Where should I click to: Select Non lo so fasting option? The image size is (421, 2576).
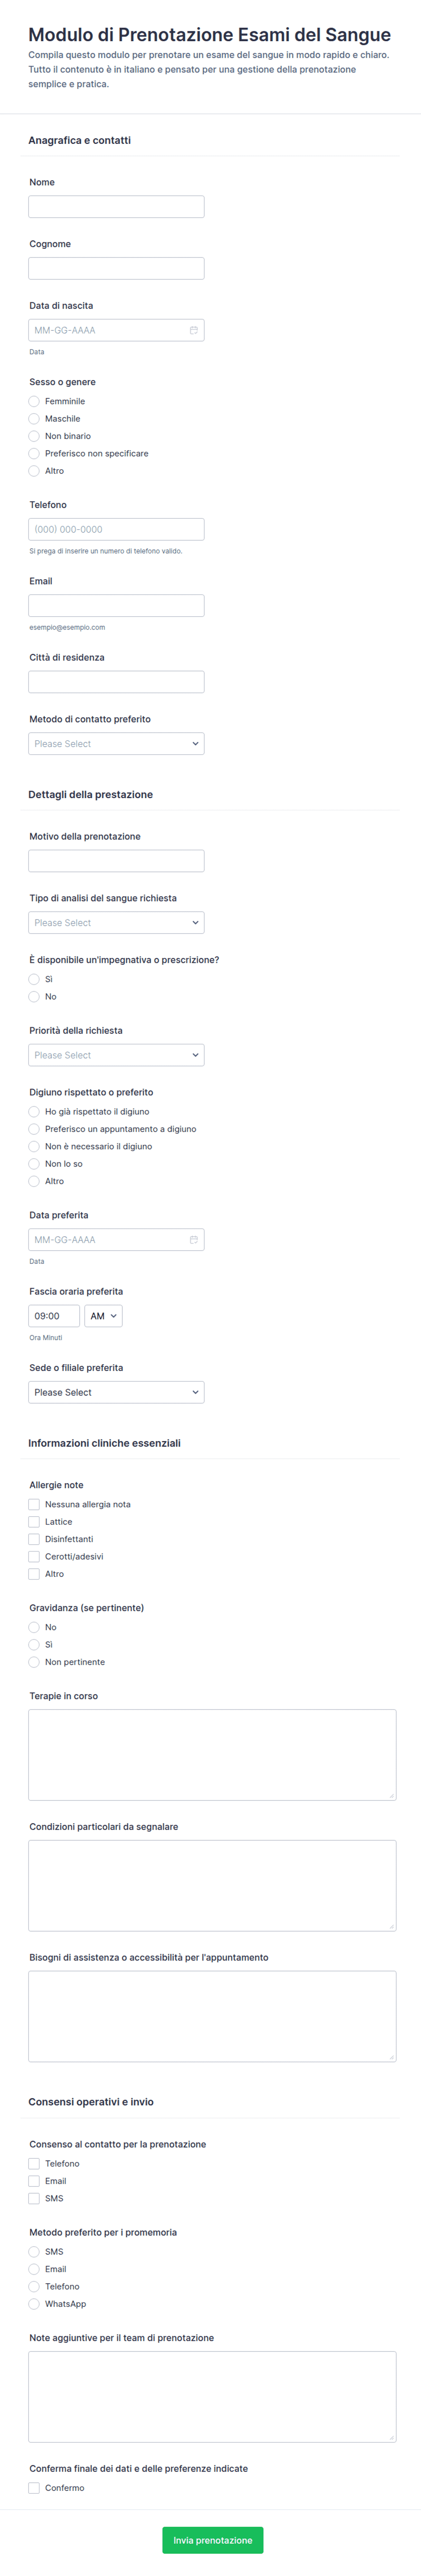pyautogui.click(x=34, y=1164)
